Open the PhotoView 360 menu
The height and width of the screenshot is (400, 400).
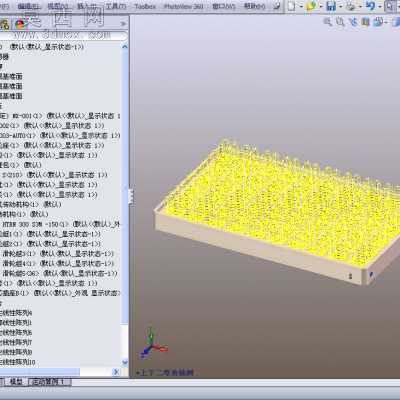coord(184,6)
